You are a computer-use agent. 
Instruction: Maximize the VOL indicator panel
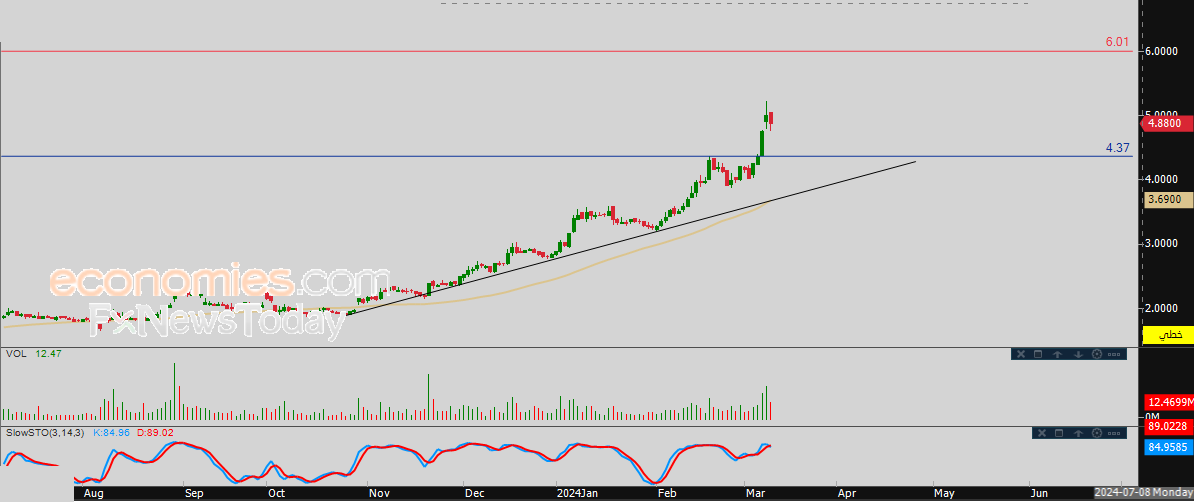pyautogui.click(x=1039, y=354)
